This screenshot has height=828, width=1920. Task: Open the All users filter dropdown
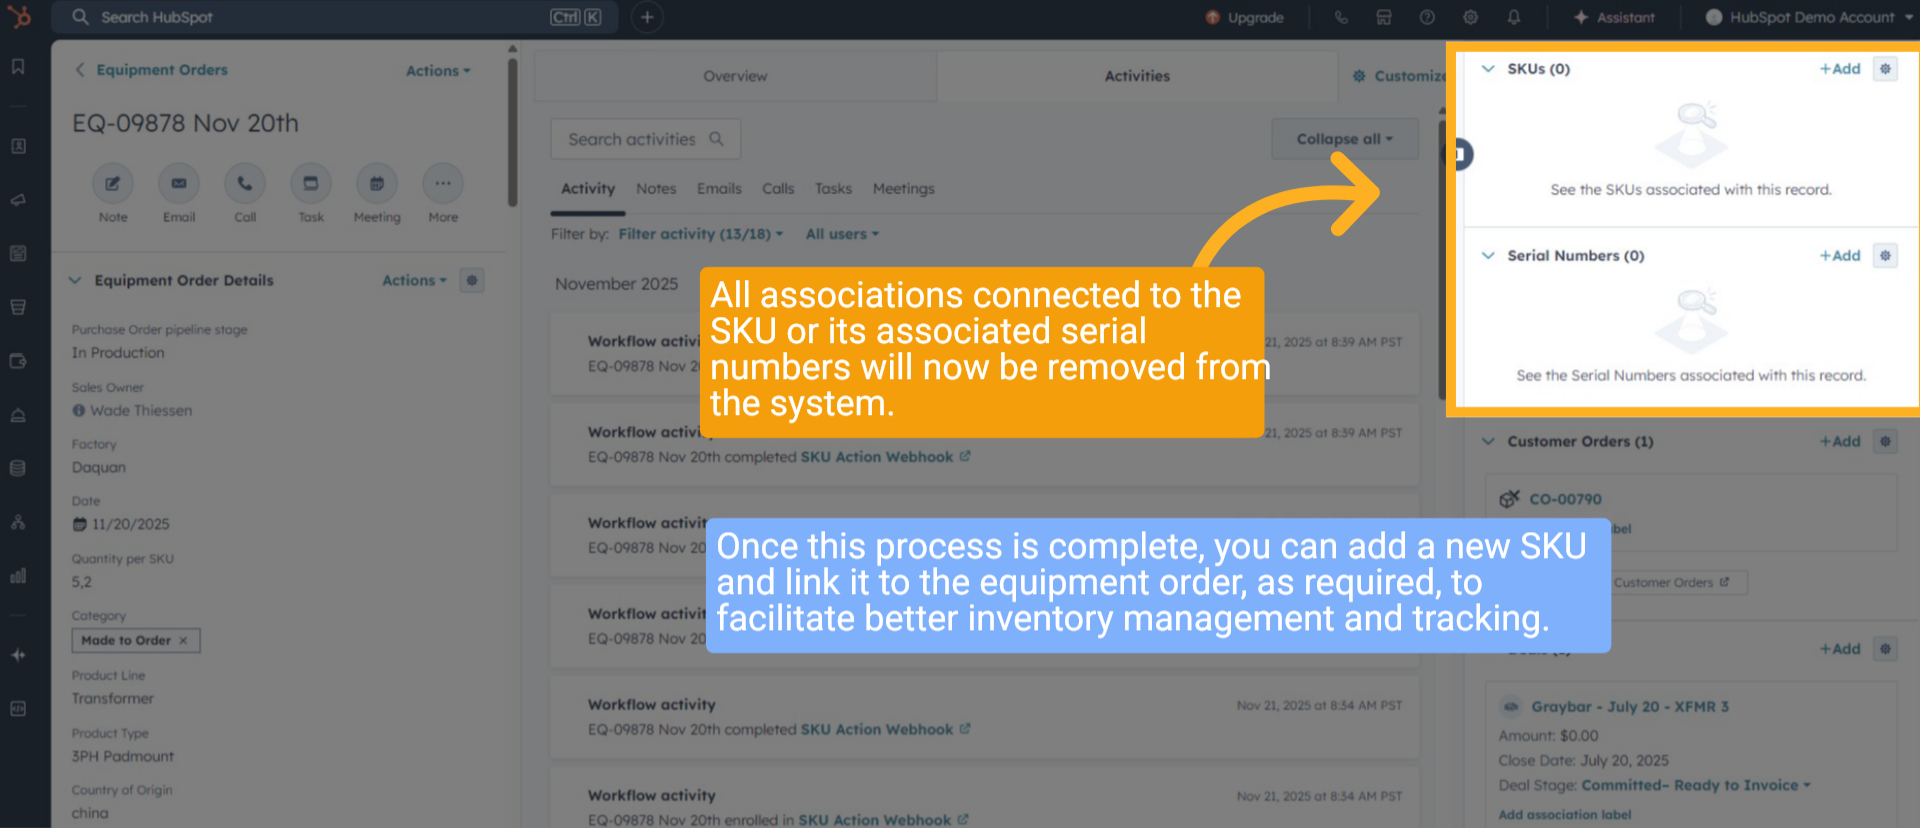click(x=843, y=234)
